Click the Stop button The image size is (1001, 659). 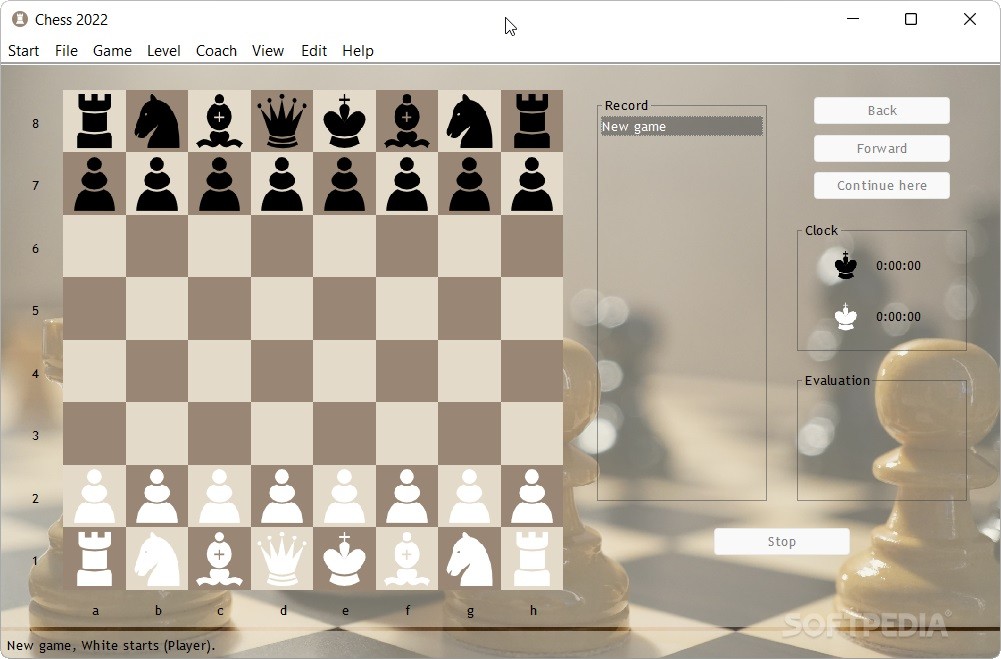[x=781, y=542]
